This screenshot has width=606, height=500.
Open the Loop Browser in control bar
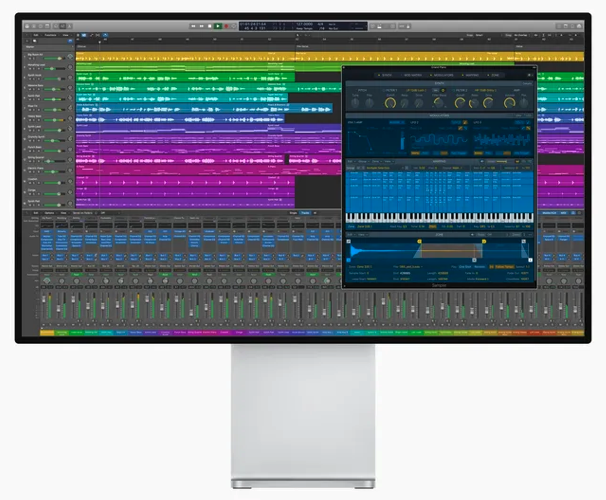click(572, 26)
